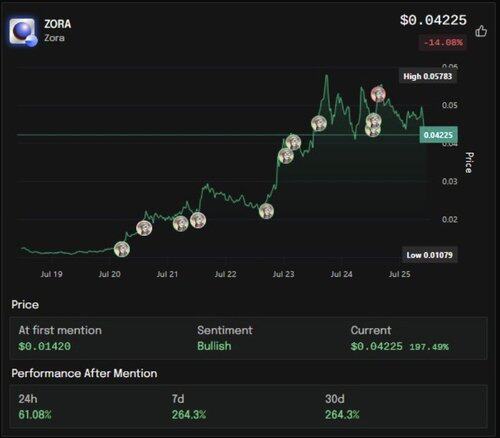
Task: Click the $0.04225 header price
Action: [433, 20]
